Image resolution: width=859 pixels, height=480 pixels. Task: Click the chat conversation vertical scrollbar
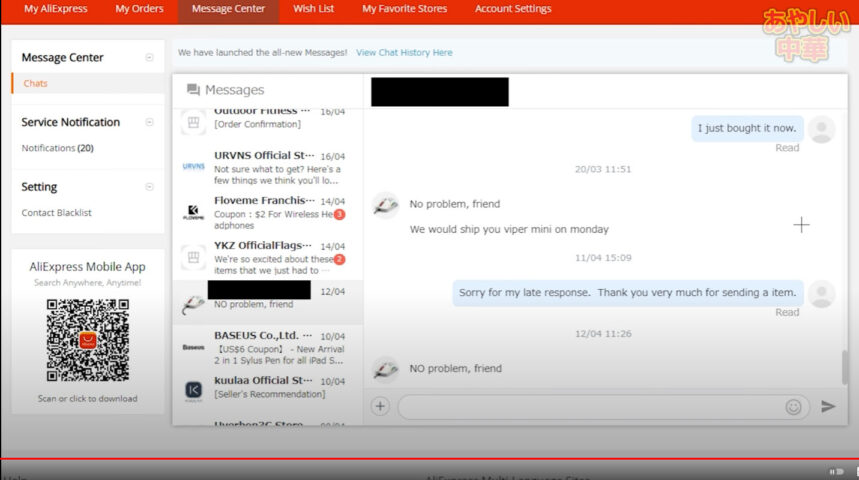[x=844, y=366]
